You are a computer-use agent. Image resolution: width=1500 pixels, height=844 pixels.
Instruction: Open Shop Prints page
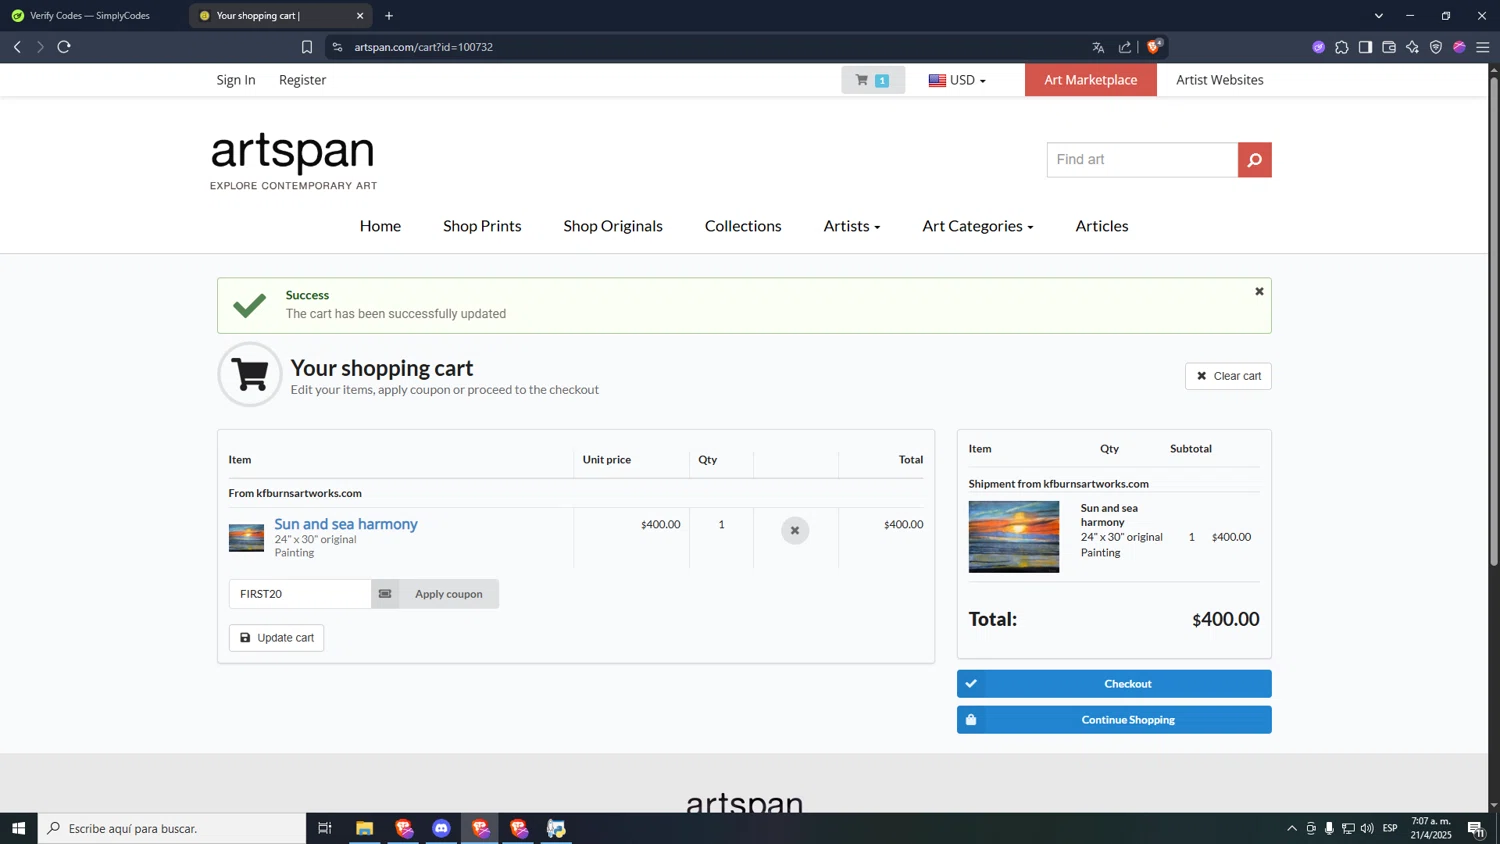point(482,226)
